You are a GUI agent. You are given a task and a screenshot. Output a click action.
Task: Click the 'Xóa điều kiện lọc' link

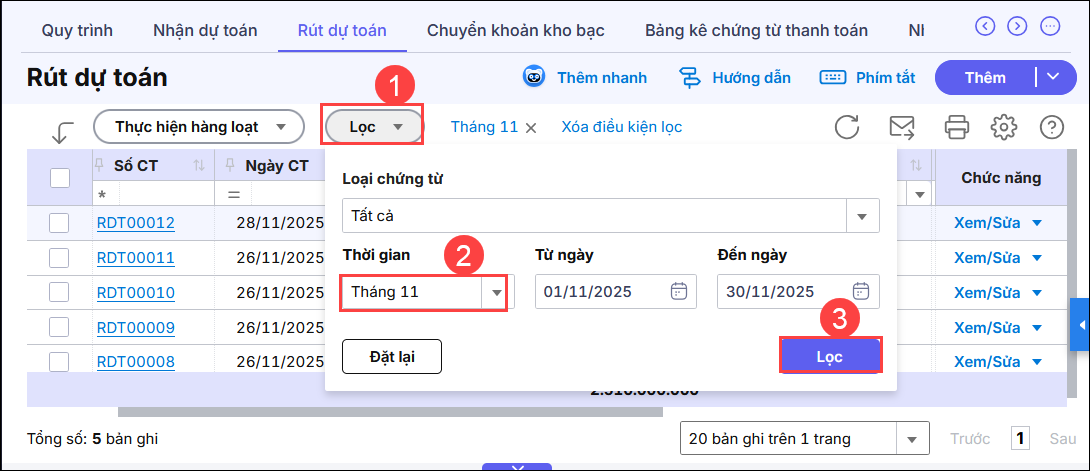621,127
